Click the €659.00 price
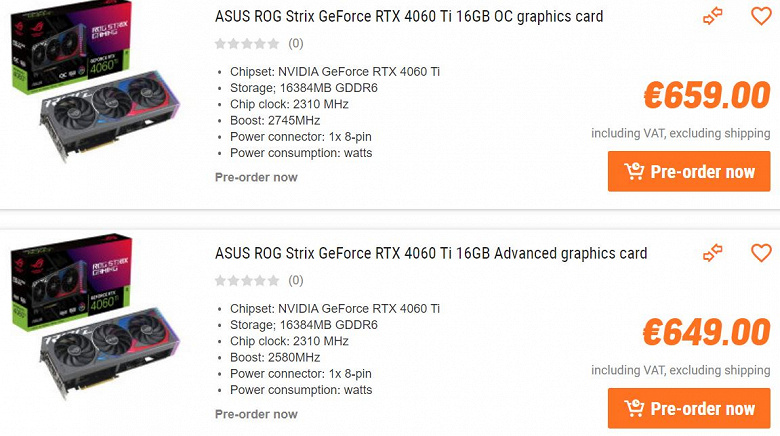This screenshot has height=436, width=780. (706, 96)
